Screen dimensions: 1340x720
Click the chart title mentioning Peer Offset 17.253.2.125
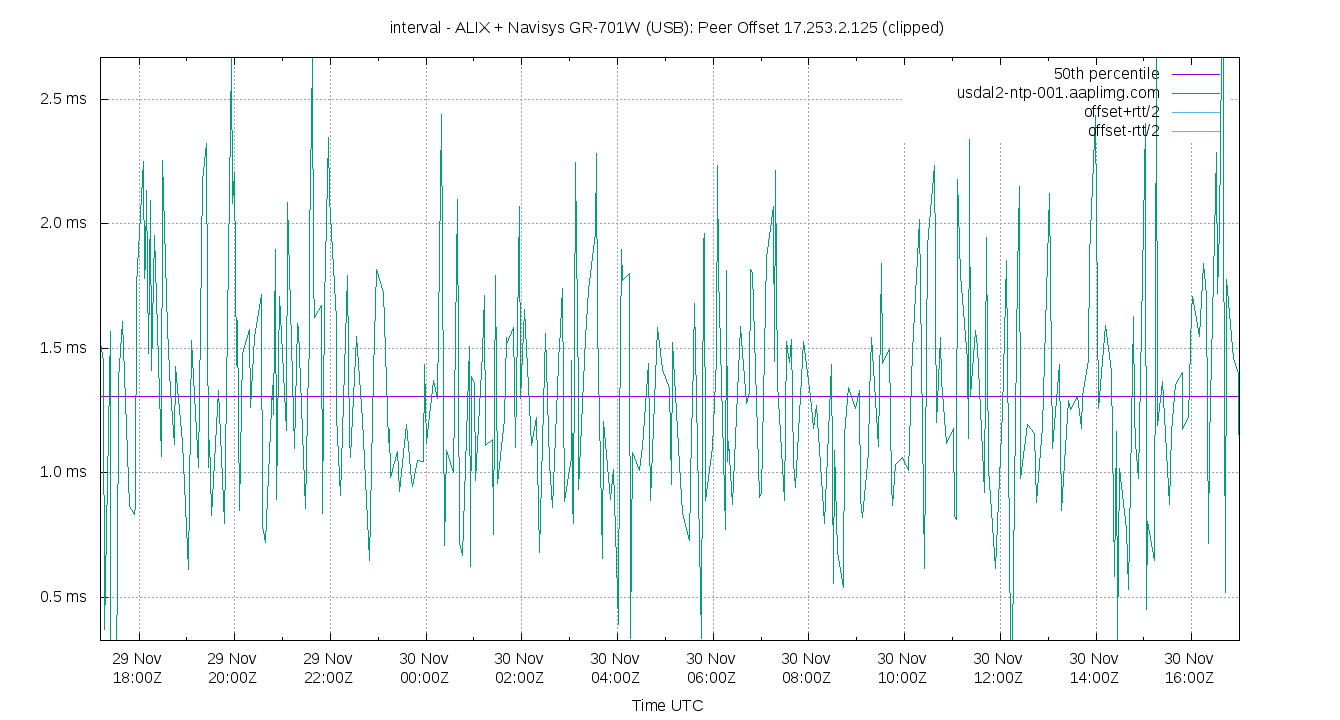tap(667, 28)
